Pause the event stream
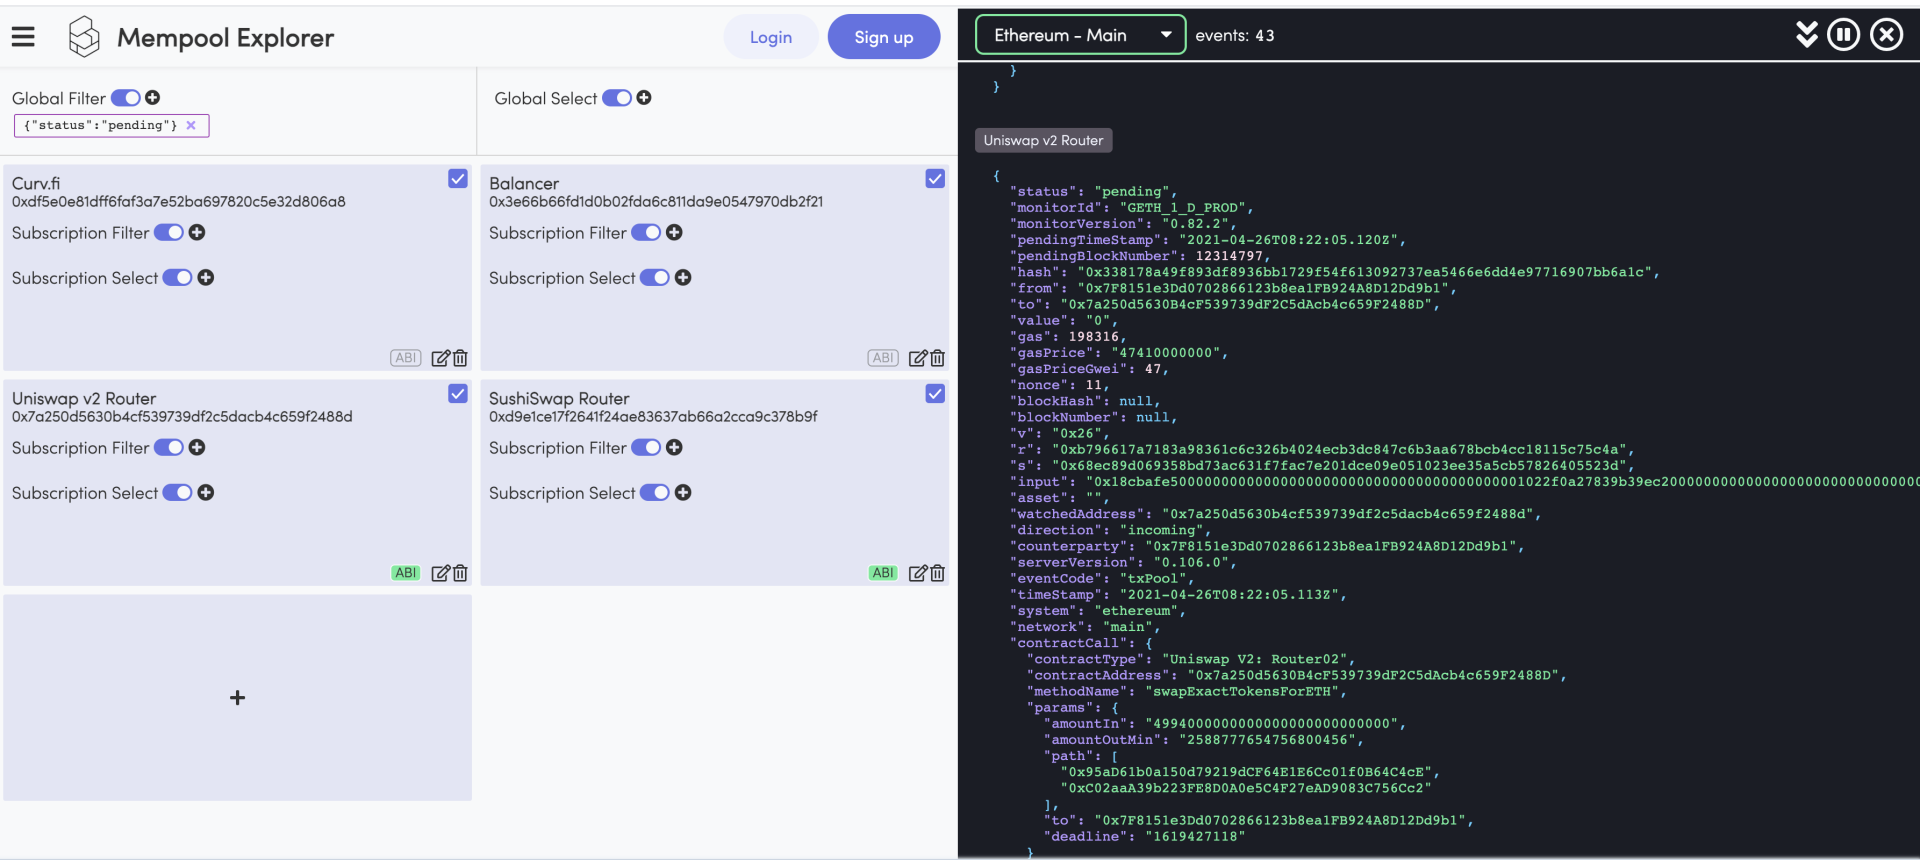 [1843, 35]
